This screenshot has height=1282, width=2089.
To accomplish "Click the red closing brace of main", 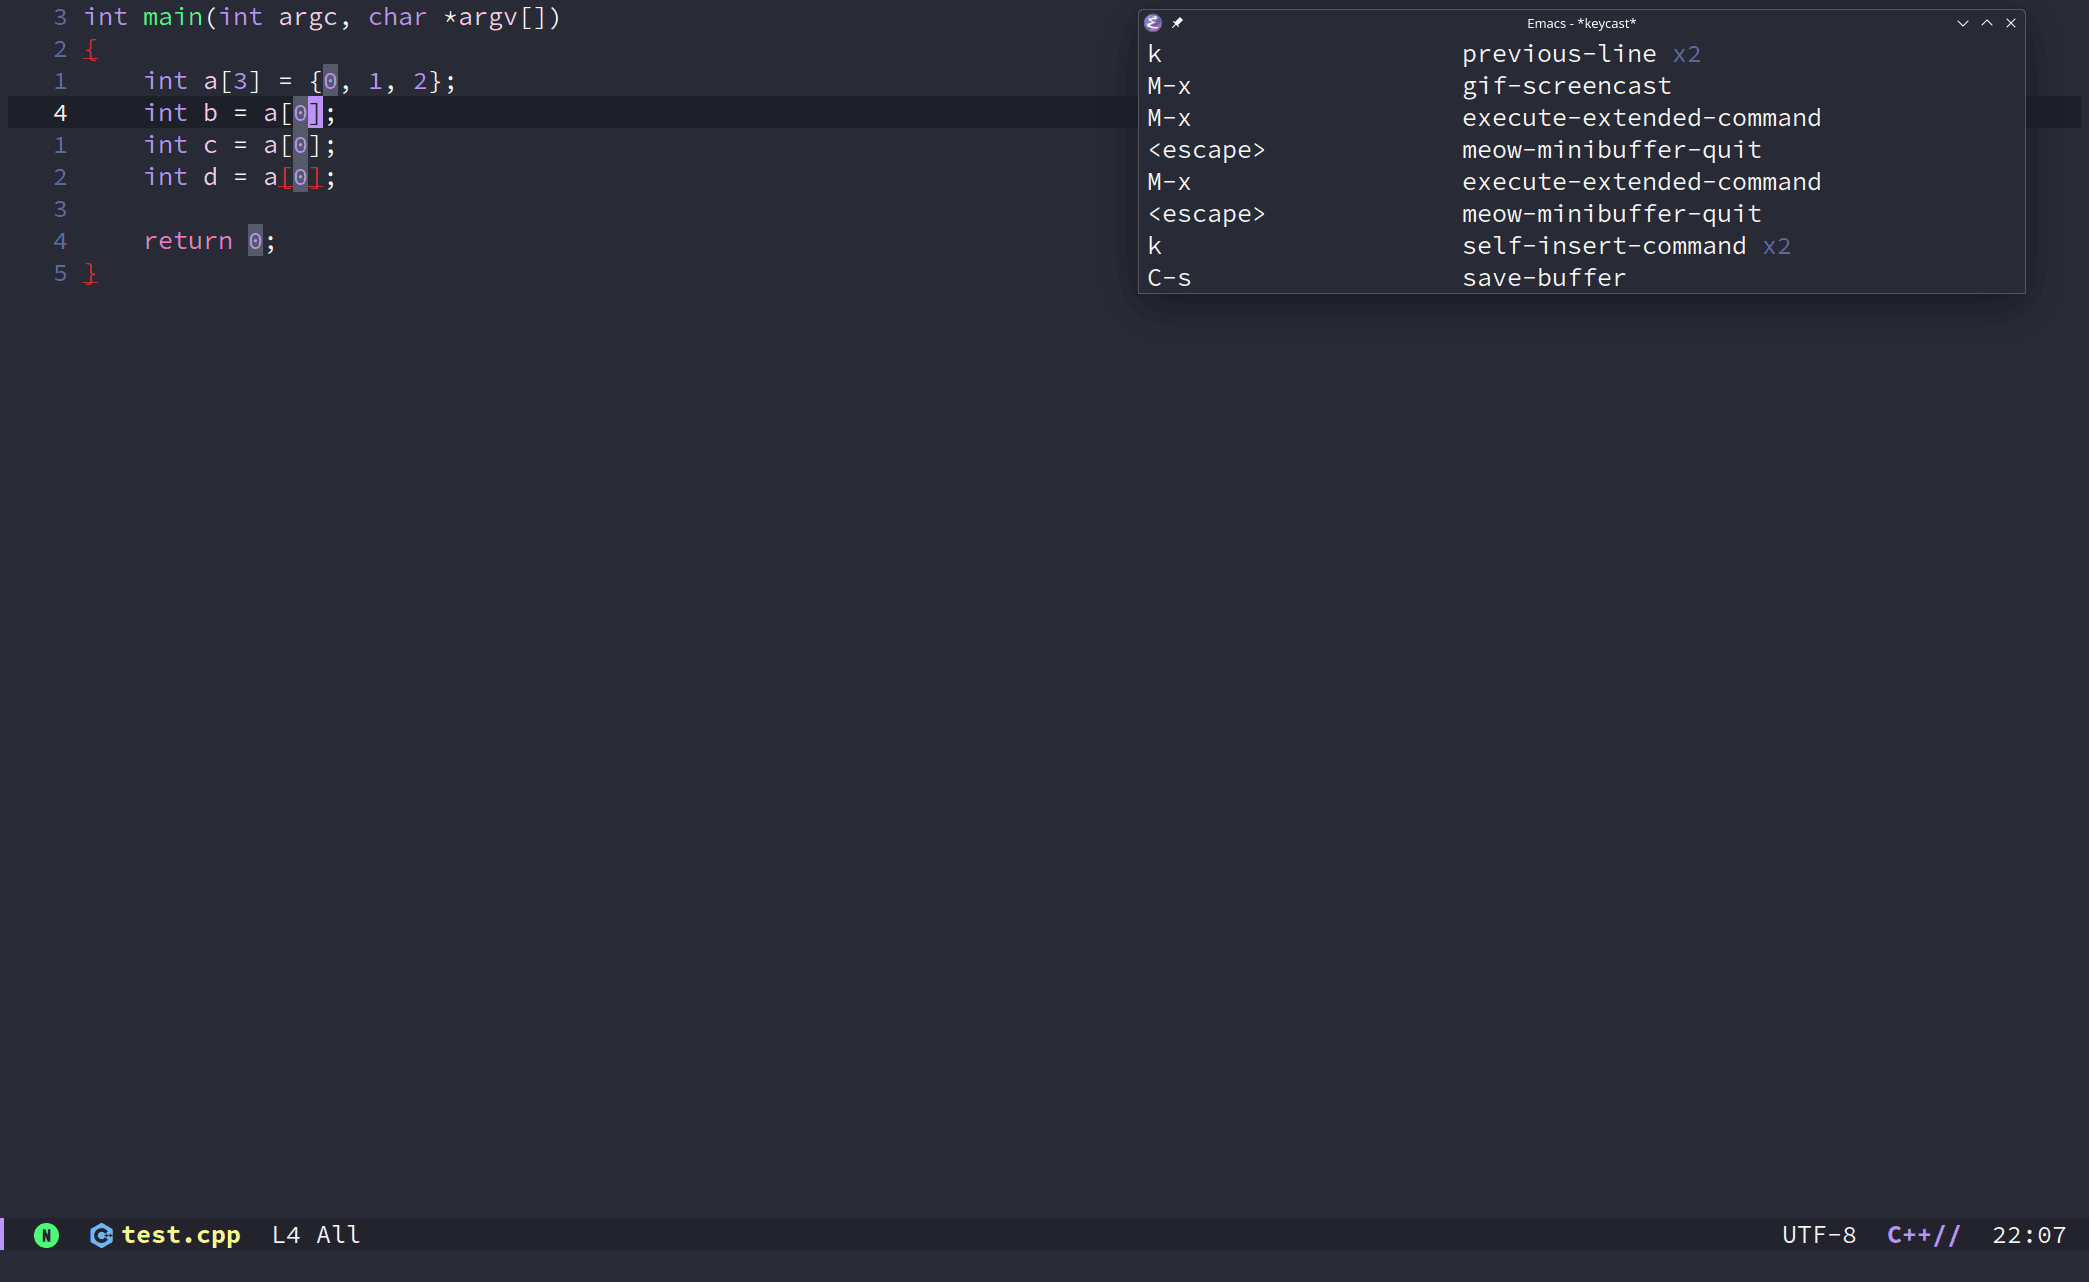I will pyautogui.click(x=91, y=274).
